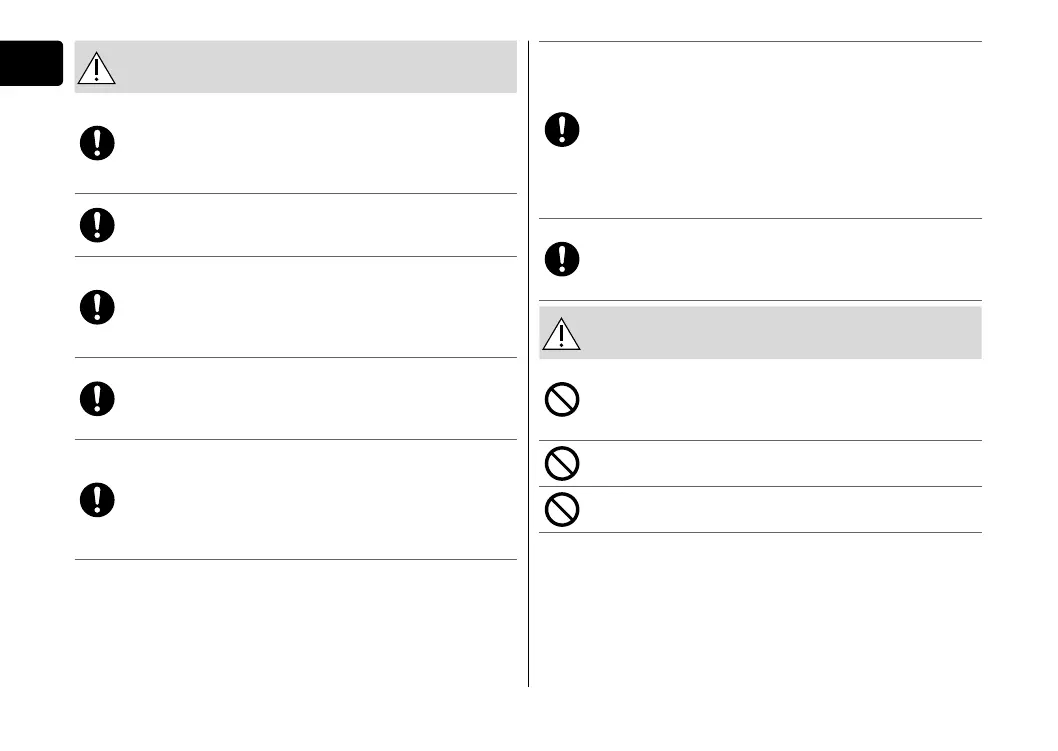Image resolution: width=1058 pixels, height=751 pixels.
Task: Click the warning triangle in the left header
Action: (96, 67)
